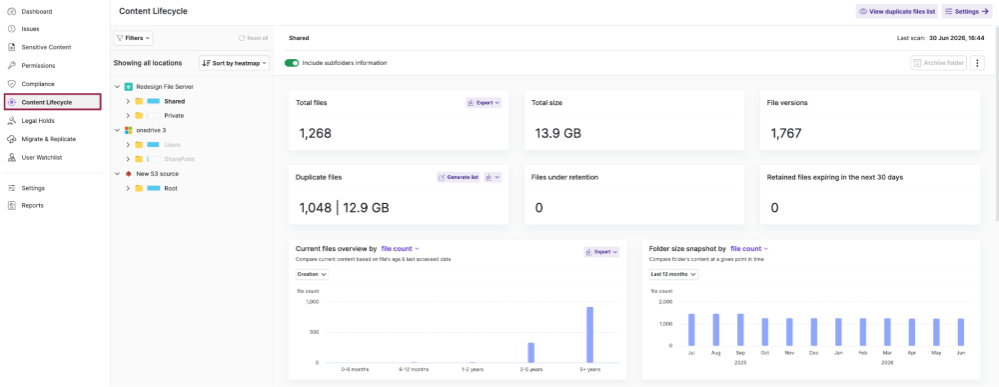Image resolution: width=999 pixels, height=387 pixels.
Task: Click the Settings sliders icon in sidebar
Action: coord(11,188)
